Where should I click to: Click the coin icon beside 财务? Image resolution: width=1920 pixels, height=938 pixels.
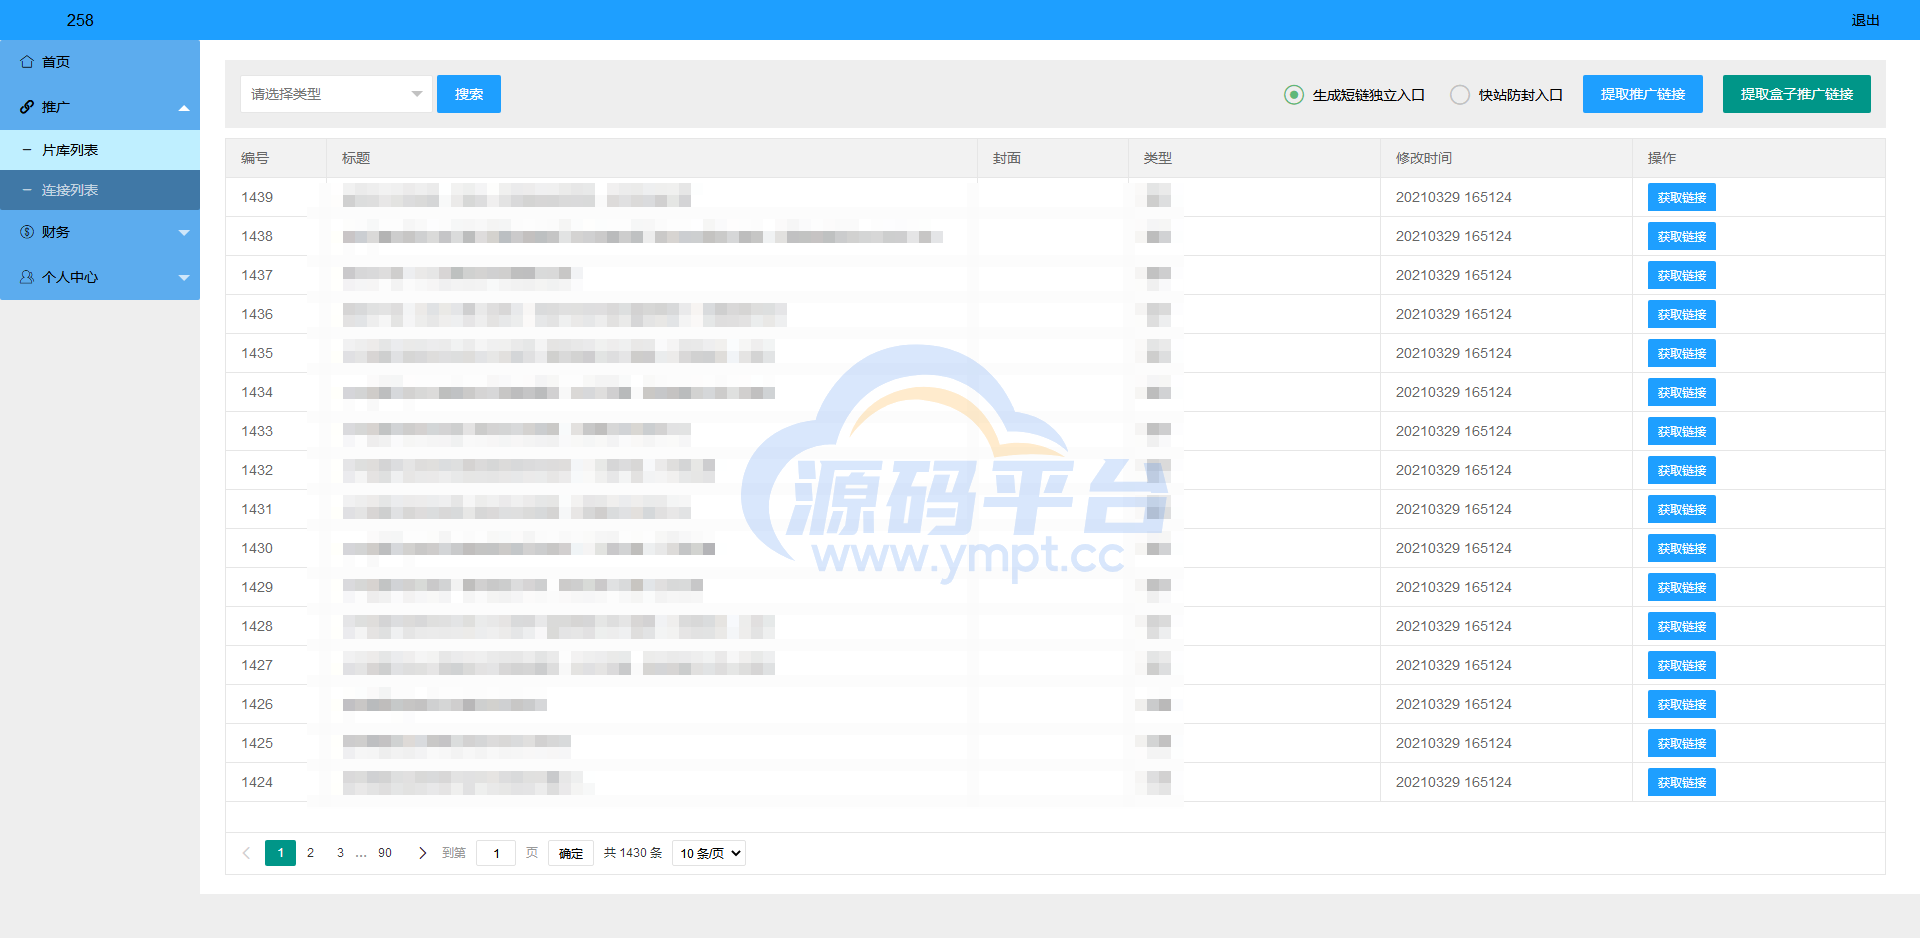(27, 232)
